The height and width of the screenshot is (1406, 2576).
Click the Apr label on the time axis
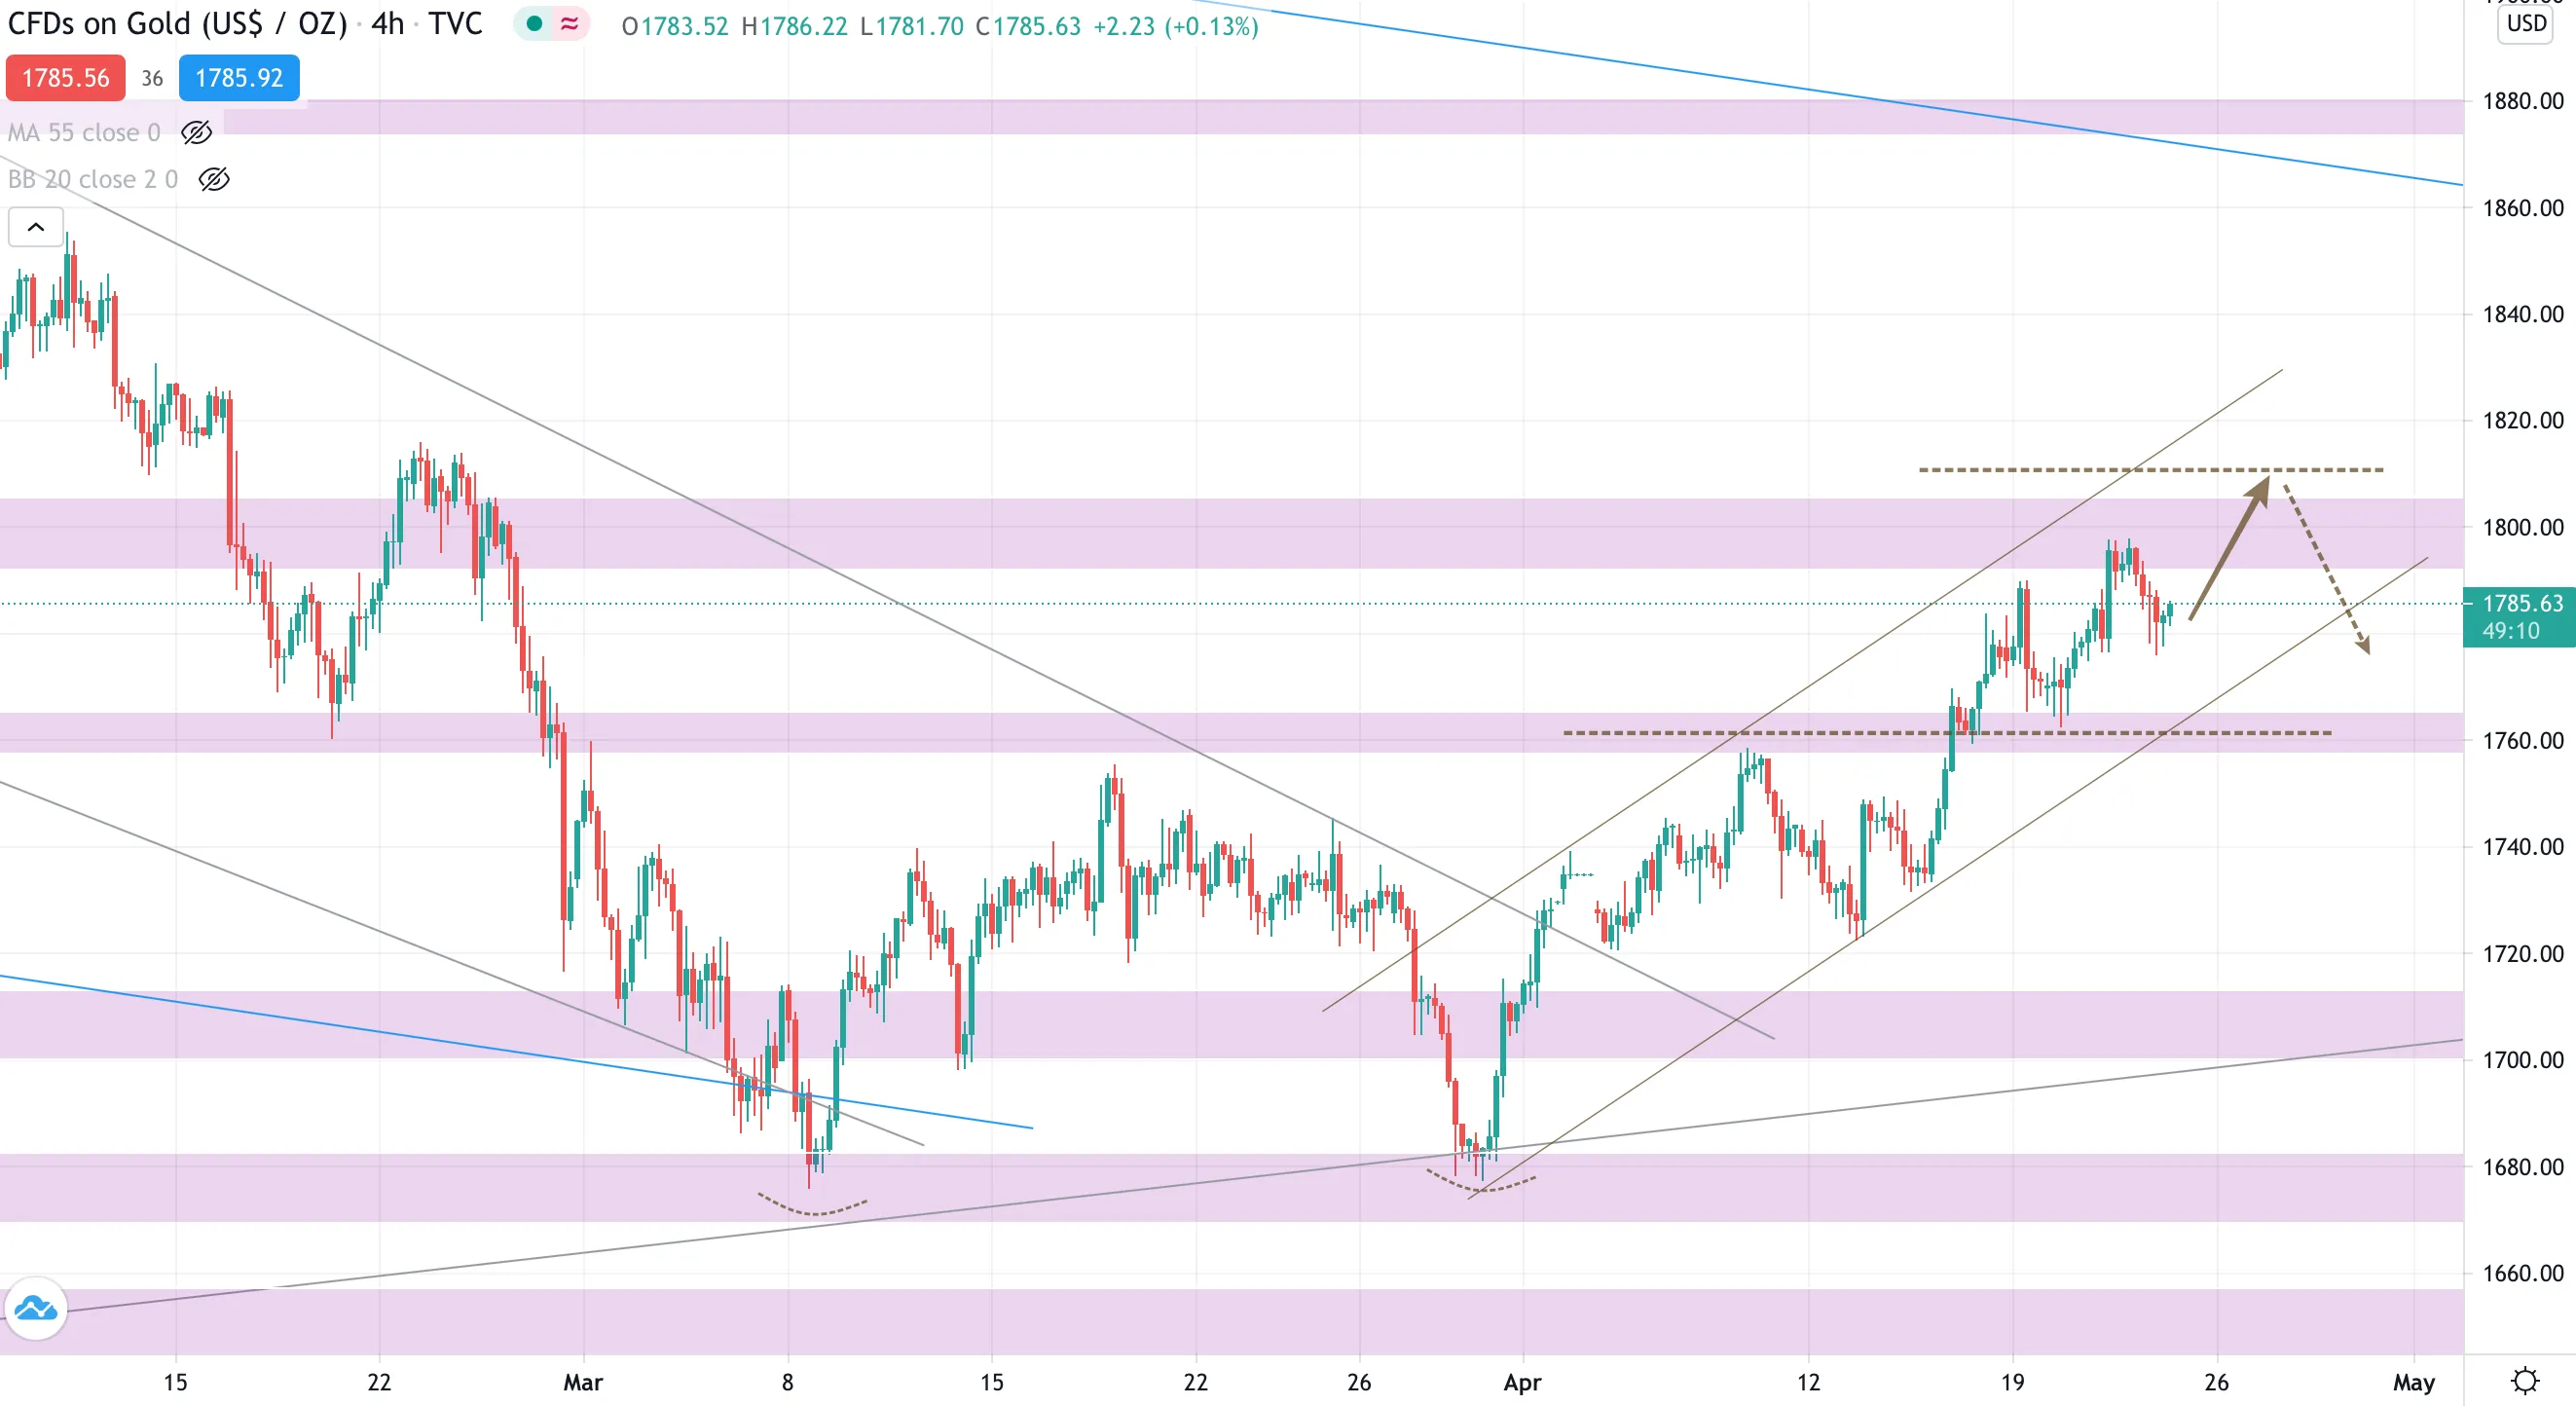tap(1522, 1382)
